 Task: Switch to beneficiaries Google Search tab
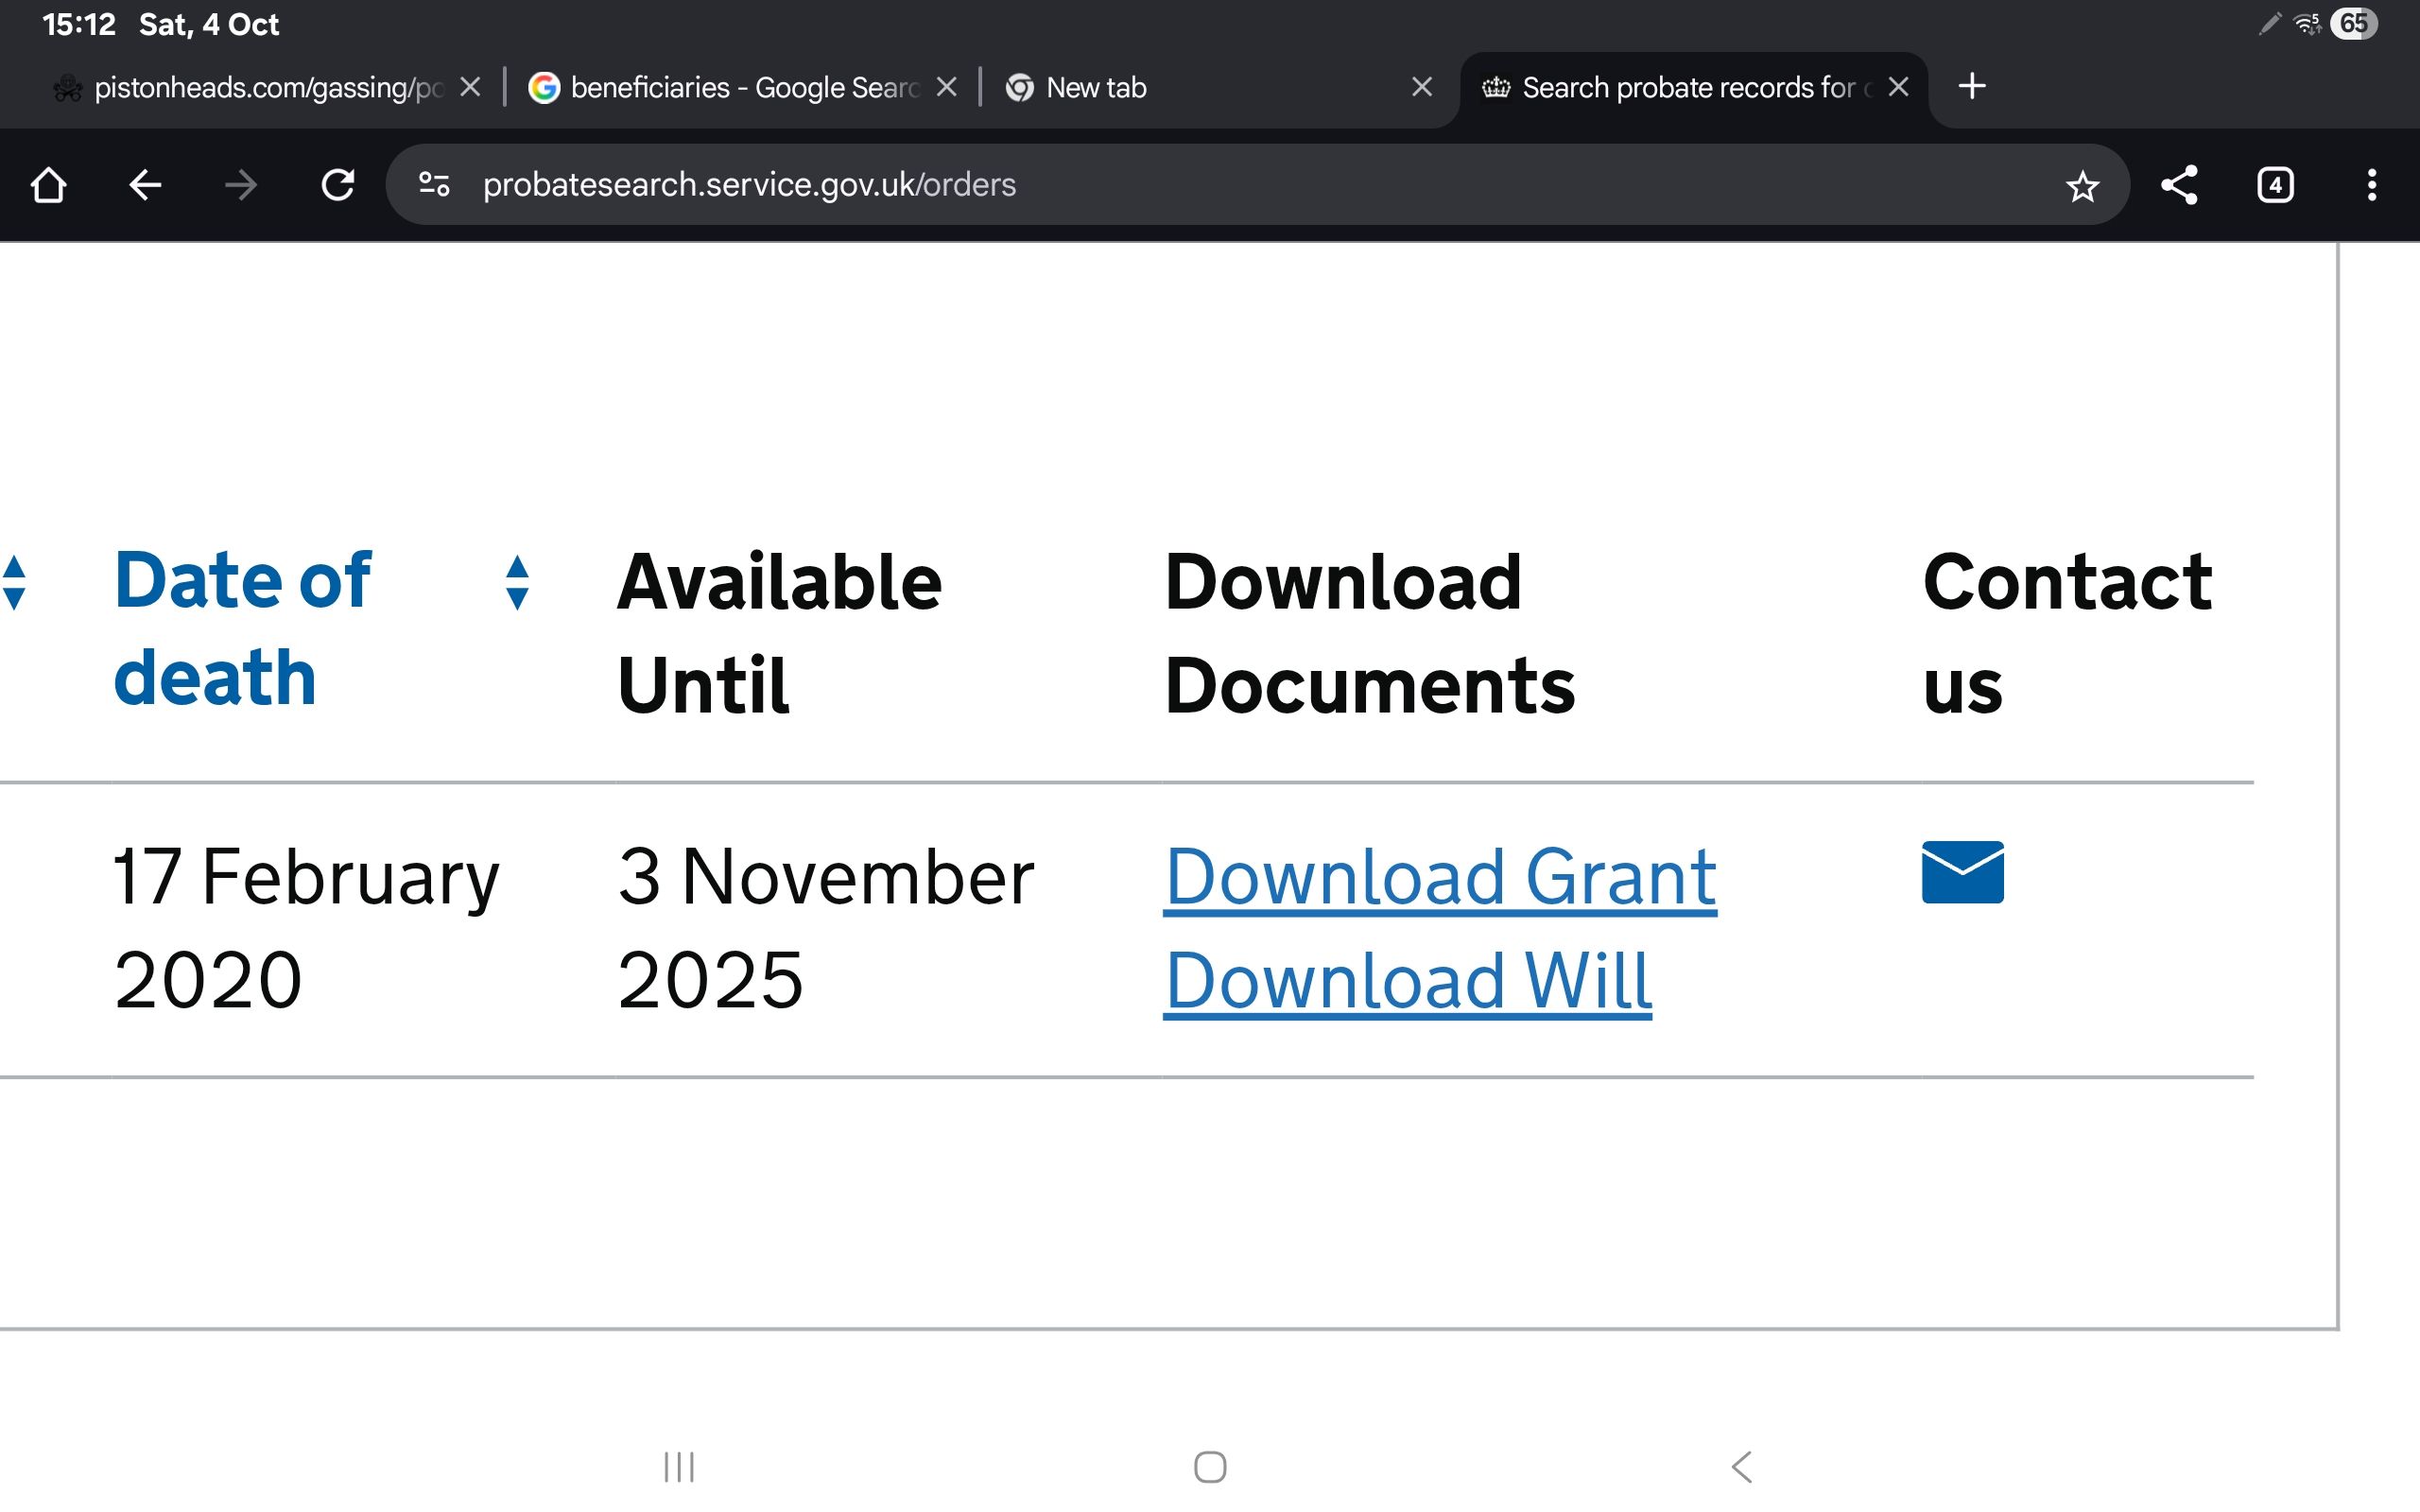point(742,88)
